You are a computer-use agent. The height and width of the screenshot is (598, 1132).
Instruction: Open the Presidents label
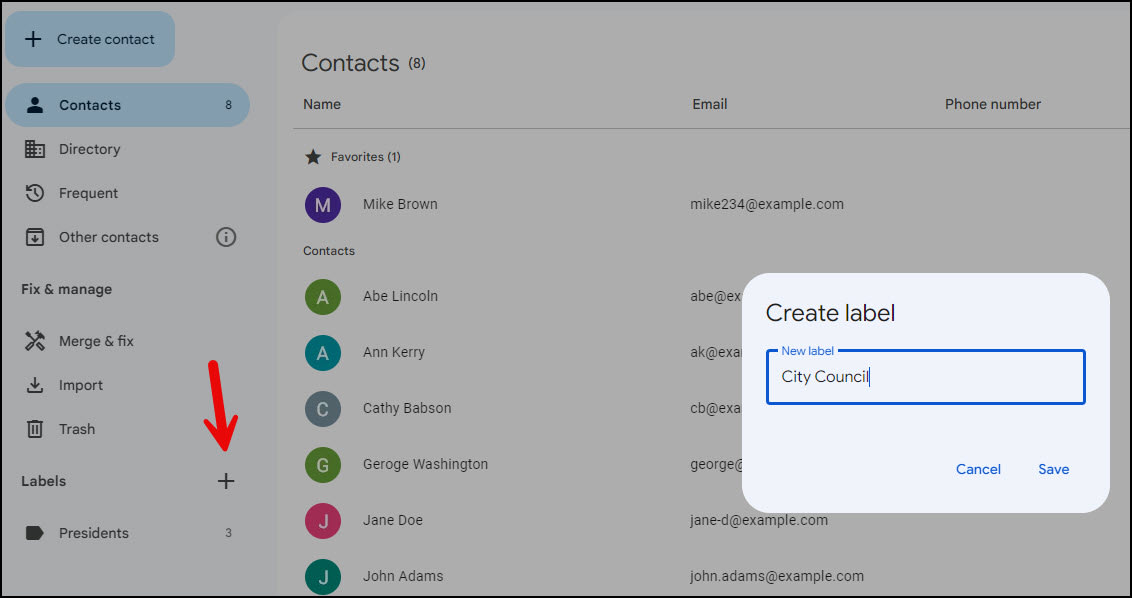95,532
